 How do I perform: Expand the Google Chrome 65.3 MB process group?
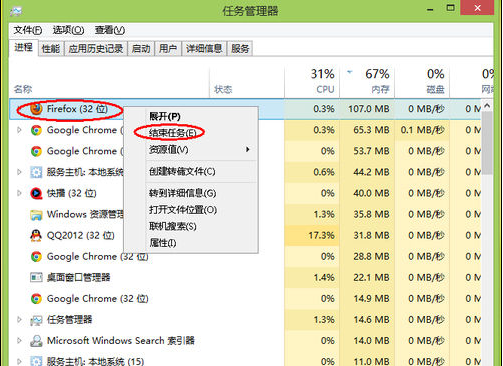coord(19,130)
